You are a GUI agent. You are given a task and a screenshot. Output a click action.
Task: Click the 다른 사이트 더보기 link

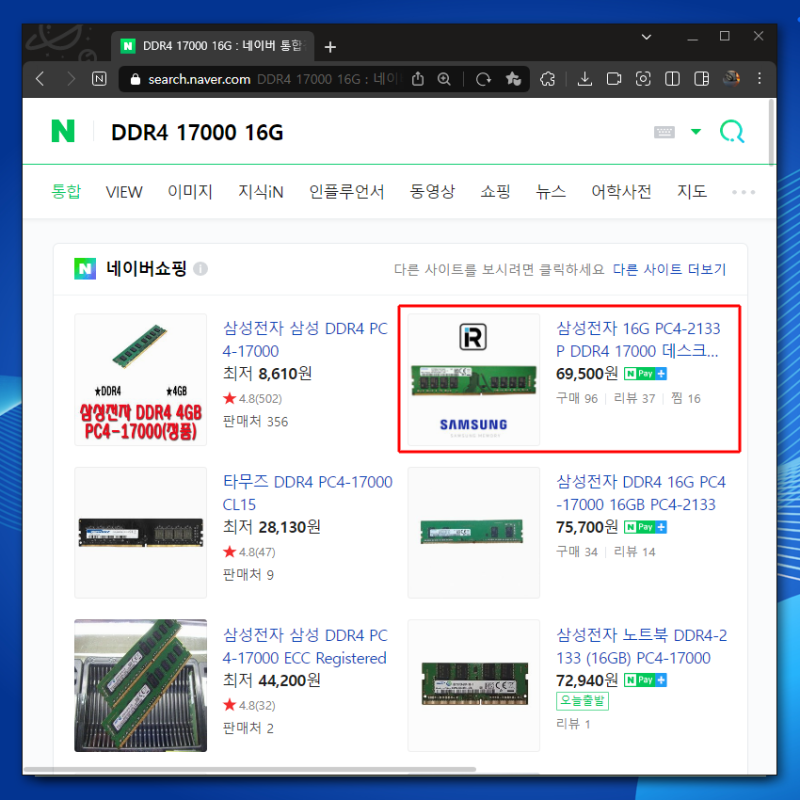(669, 269)
